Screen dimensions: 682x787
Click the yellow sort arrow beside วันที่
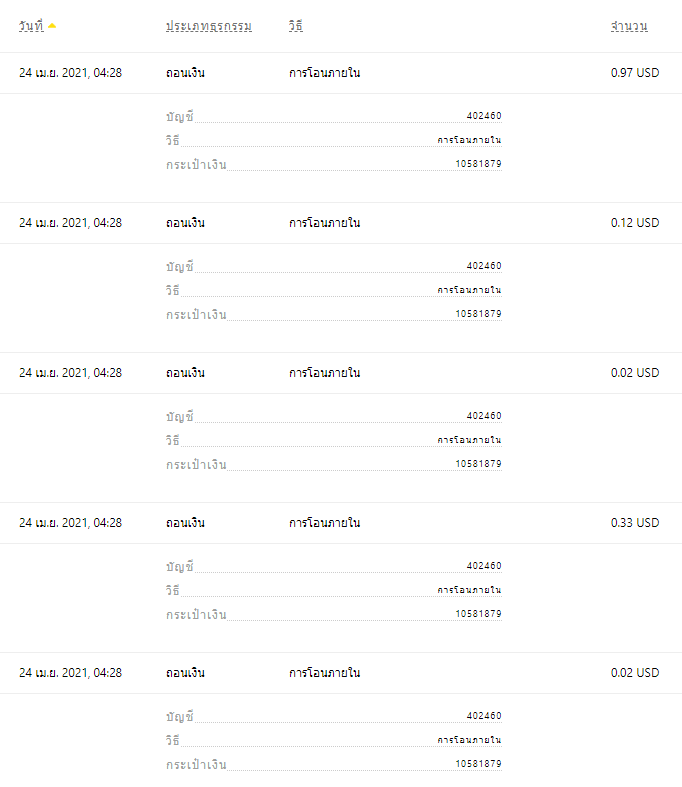click(52, 26)
